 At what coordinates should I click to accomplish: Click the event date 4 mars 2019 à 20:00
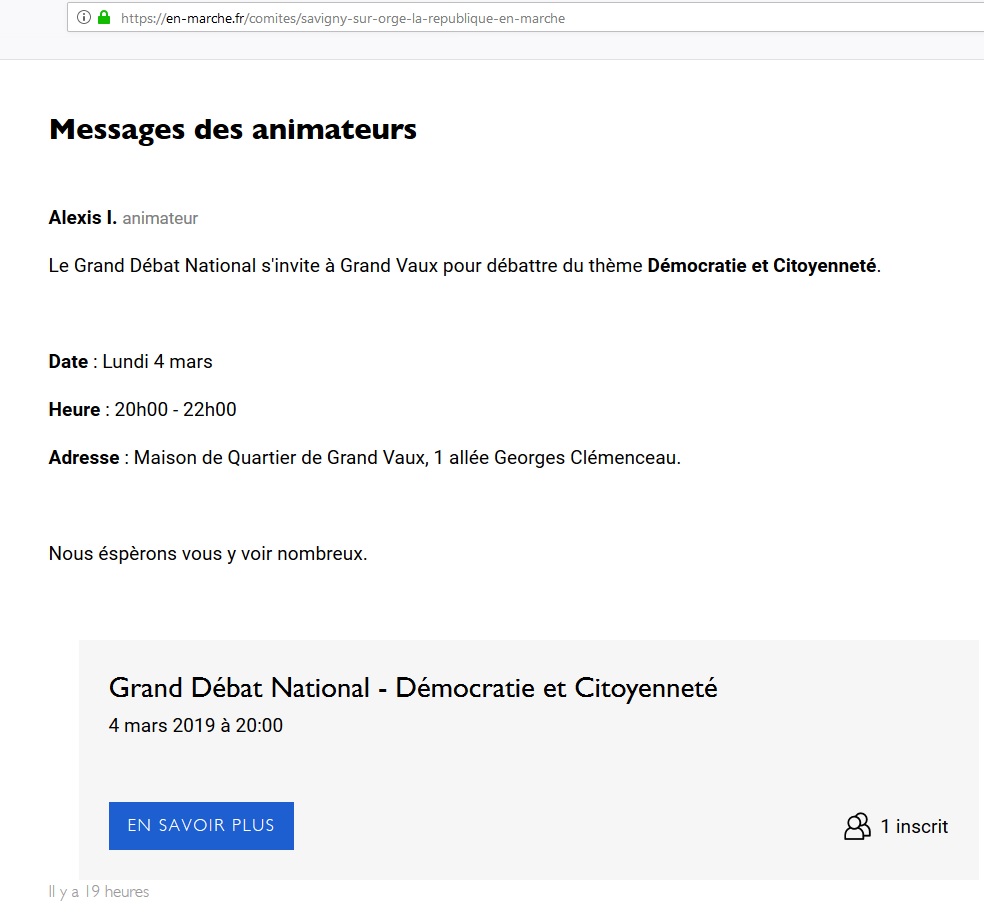195,725
